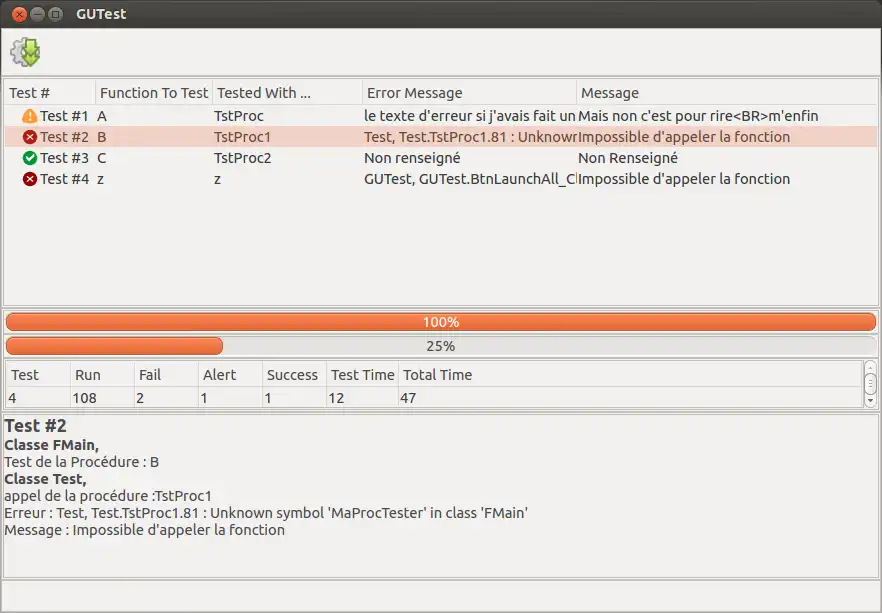This screenshot has height=613, width=882.
Task: Click the error text starting 'le texte d'erreur'
Action: (470, 116)
